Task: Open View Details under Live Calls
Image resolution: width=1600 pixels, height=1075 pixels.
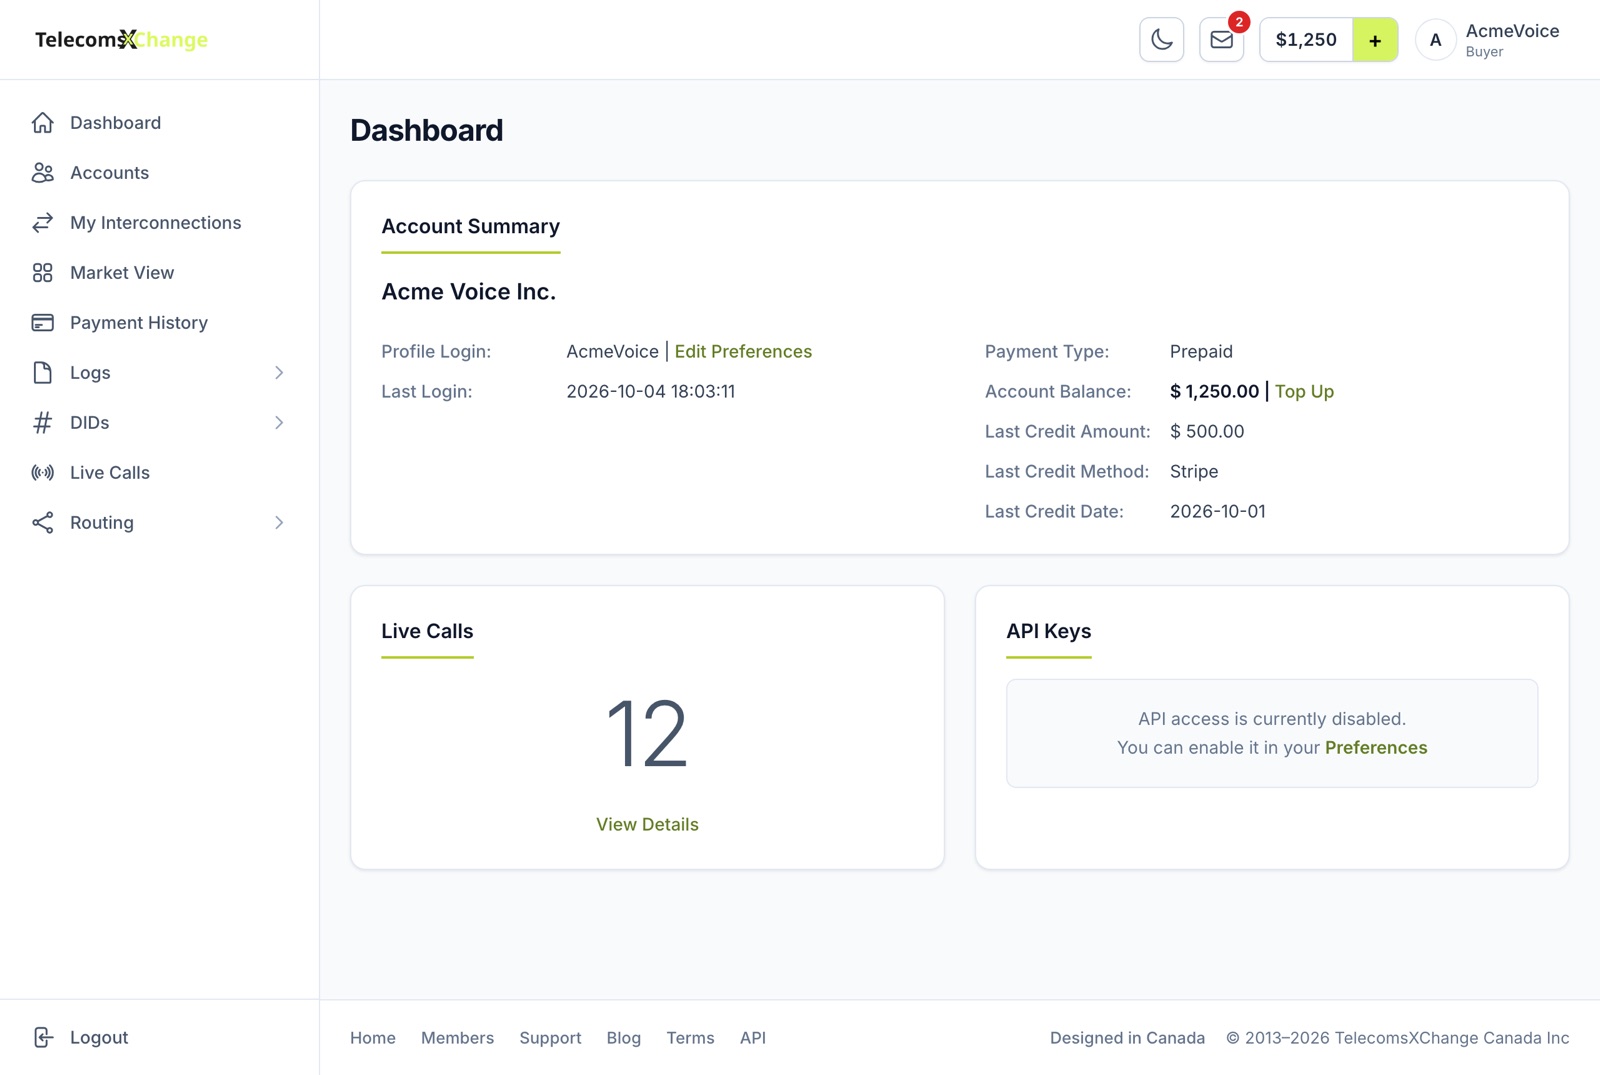Action: [647, 824]
